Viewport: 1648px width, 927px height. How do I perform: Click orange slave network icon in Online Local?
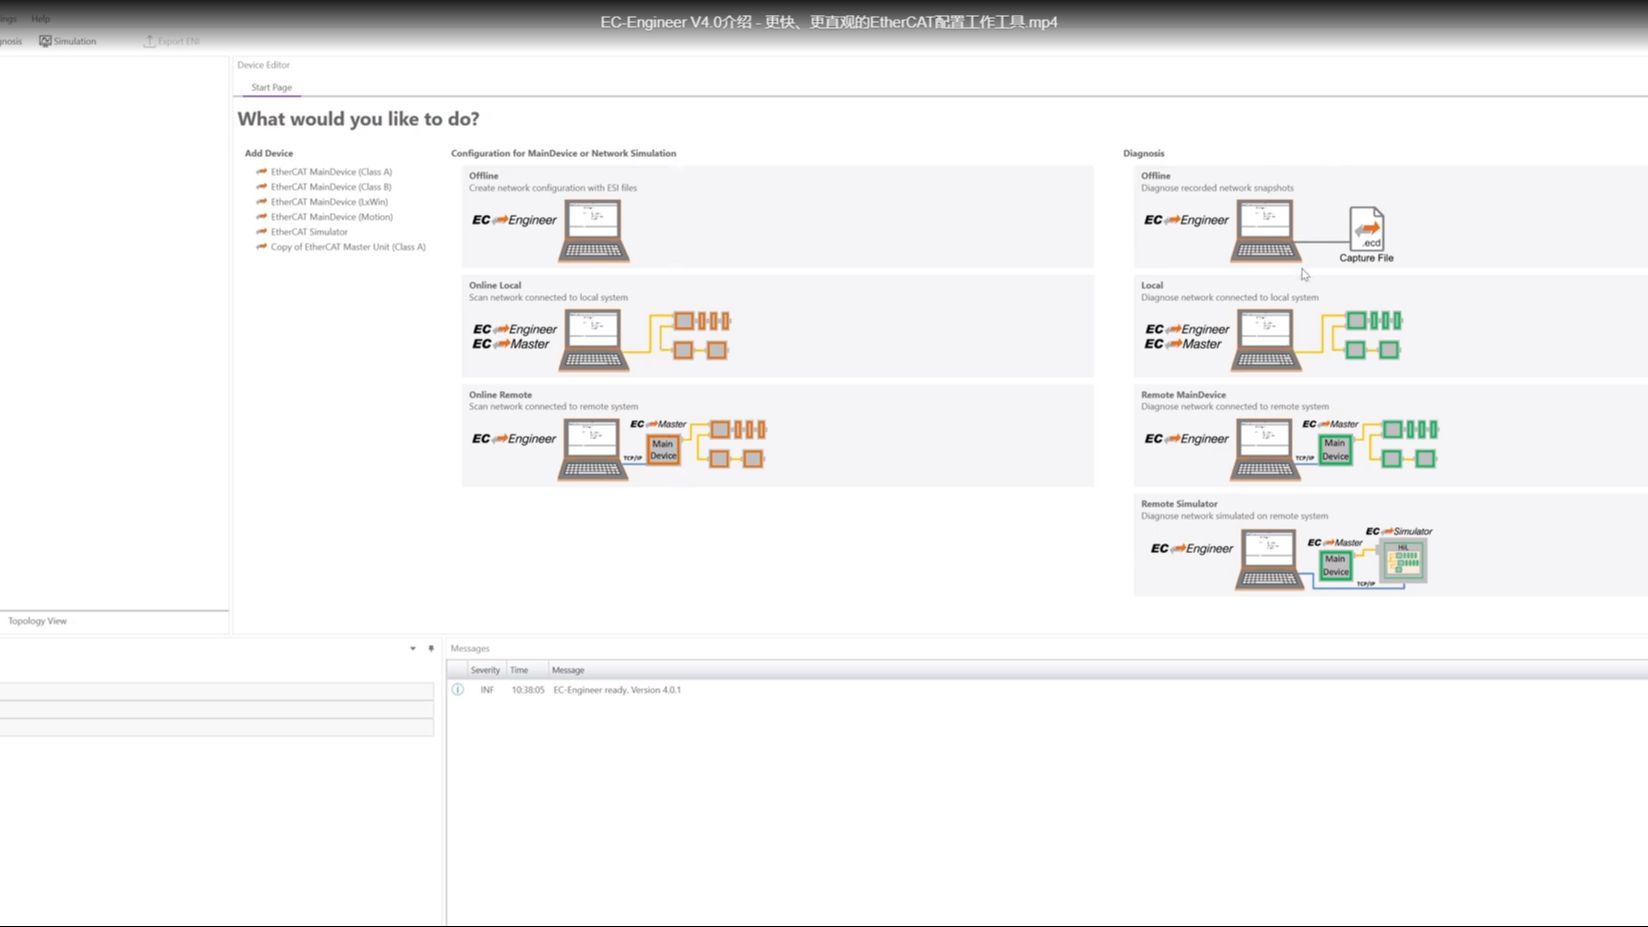701,335
